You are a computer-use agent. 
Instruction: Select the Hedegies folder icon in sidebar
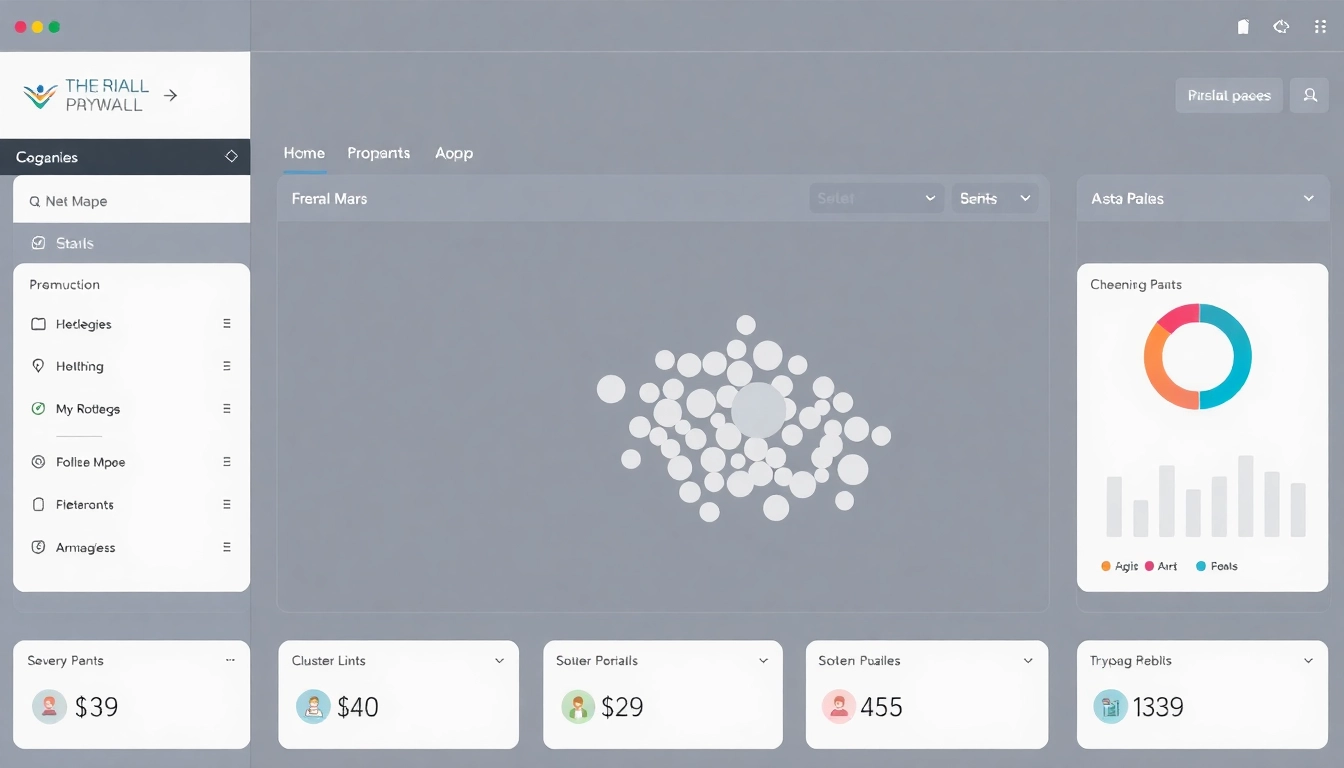pos(37,324)
